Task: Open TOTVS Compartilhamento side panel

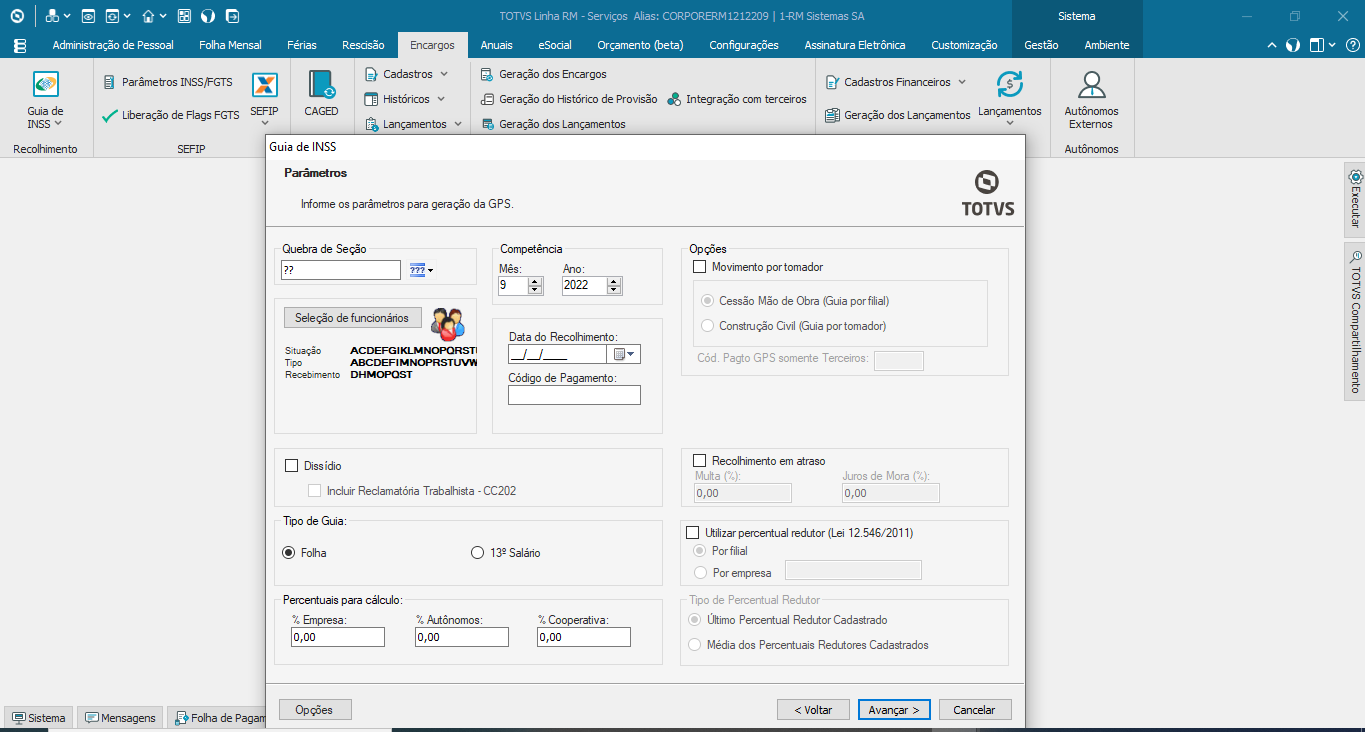Action: coord(1355,321)
